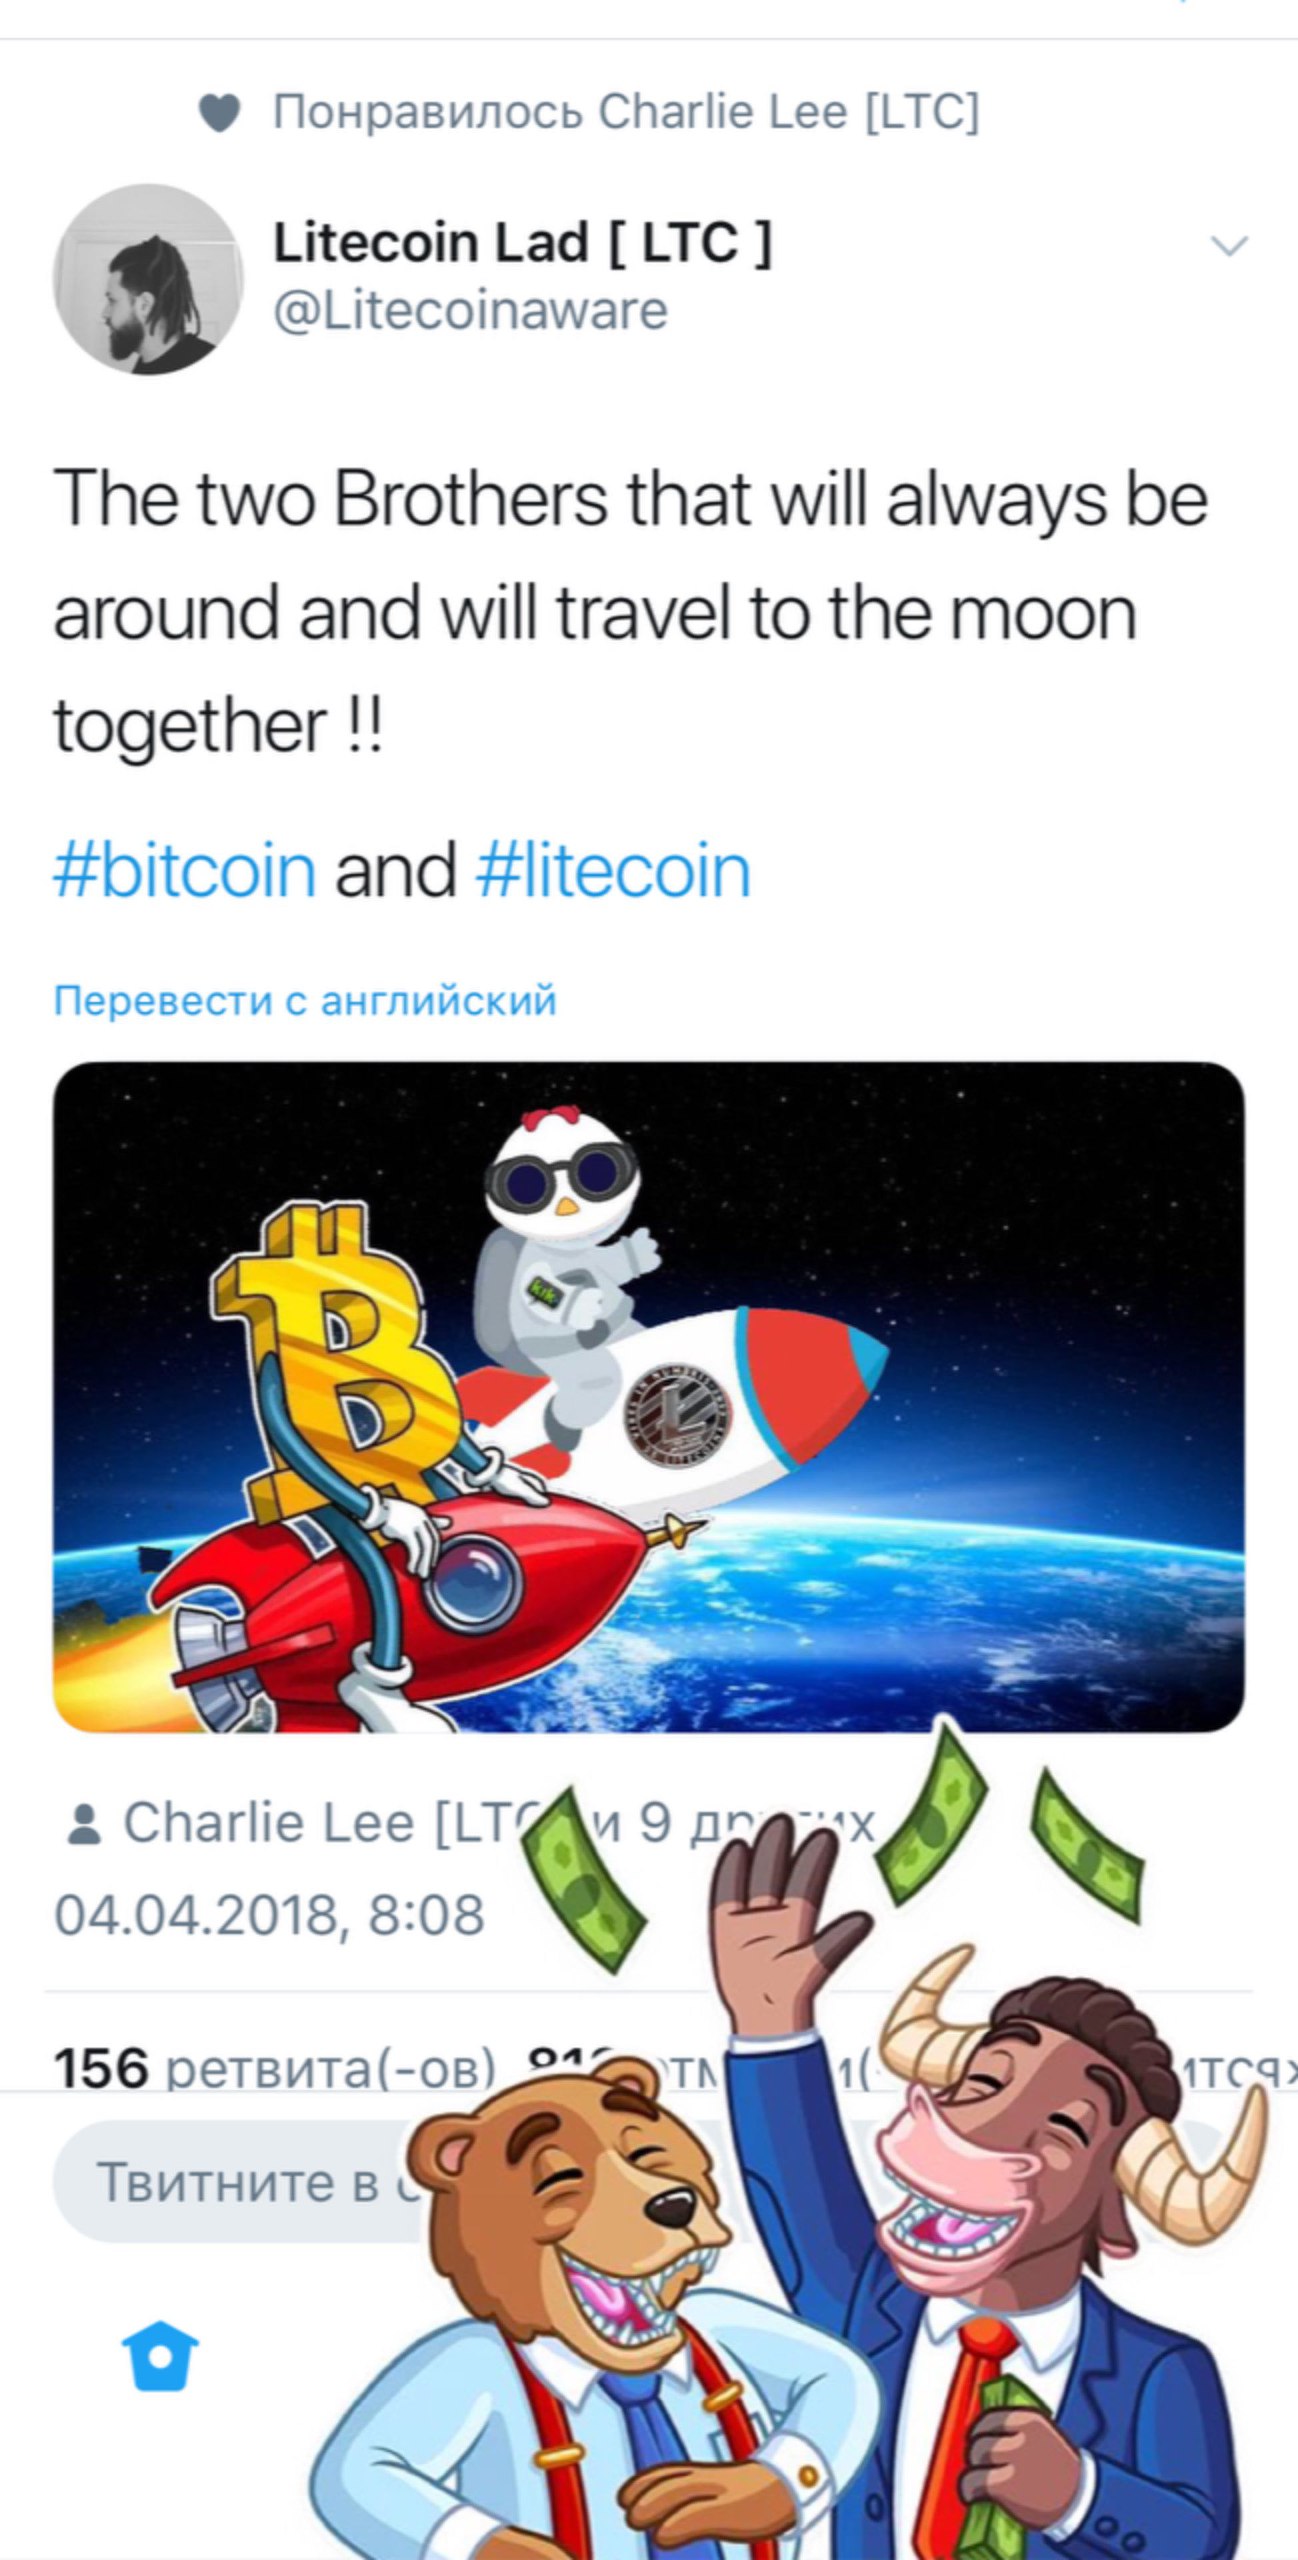Open Charlie Lee [LTC] from the liked-by line
Image resolution: width=1298 pixels, height=2560 pixels.
click(x=789, y=111)
